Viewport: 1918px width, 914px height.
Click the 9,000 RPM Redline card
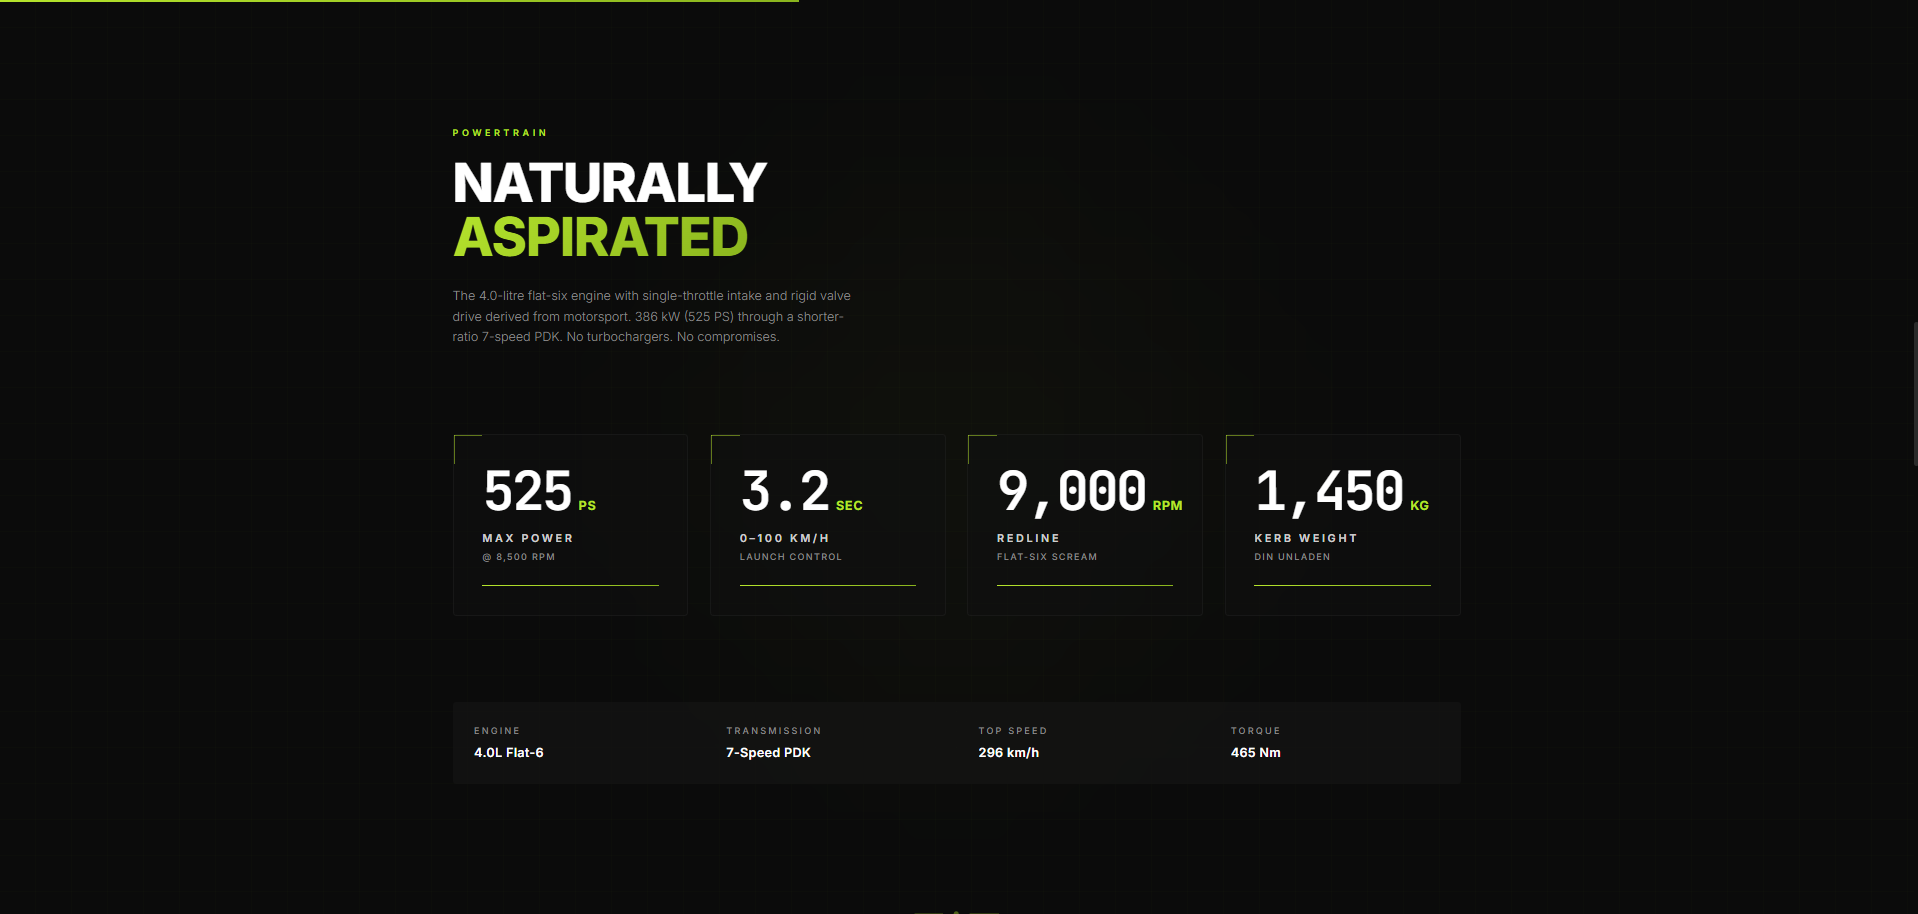pyautogui.click(x=1084, y=524)
